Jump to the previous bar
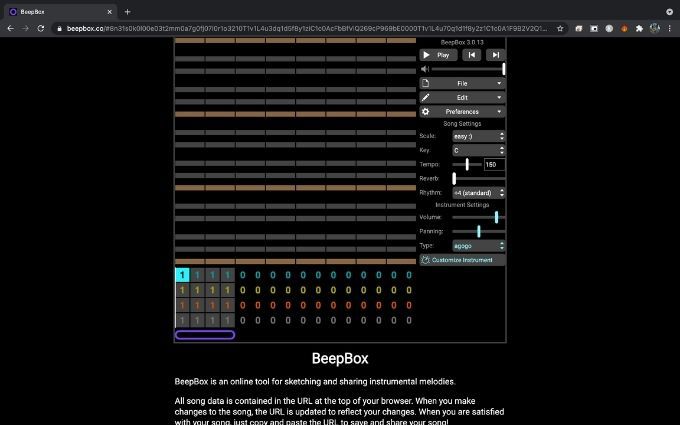This screenshot has height=425, width=680. tap(471, 55)
